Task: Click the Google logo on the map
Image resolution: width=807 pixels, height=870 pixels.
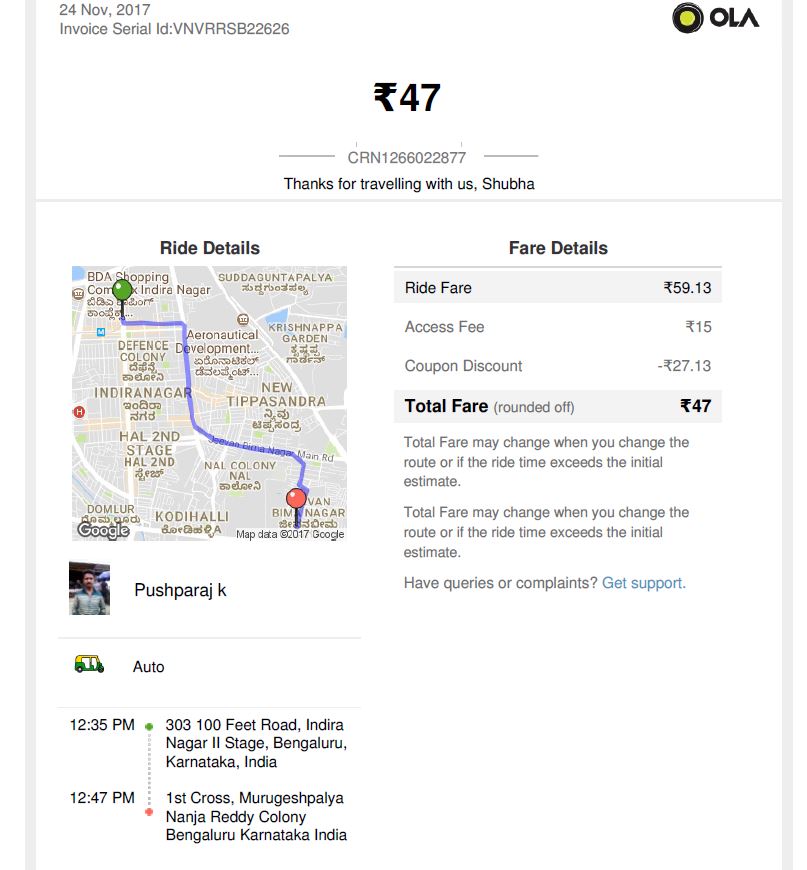Action: [x=103, y=530]
